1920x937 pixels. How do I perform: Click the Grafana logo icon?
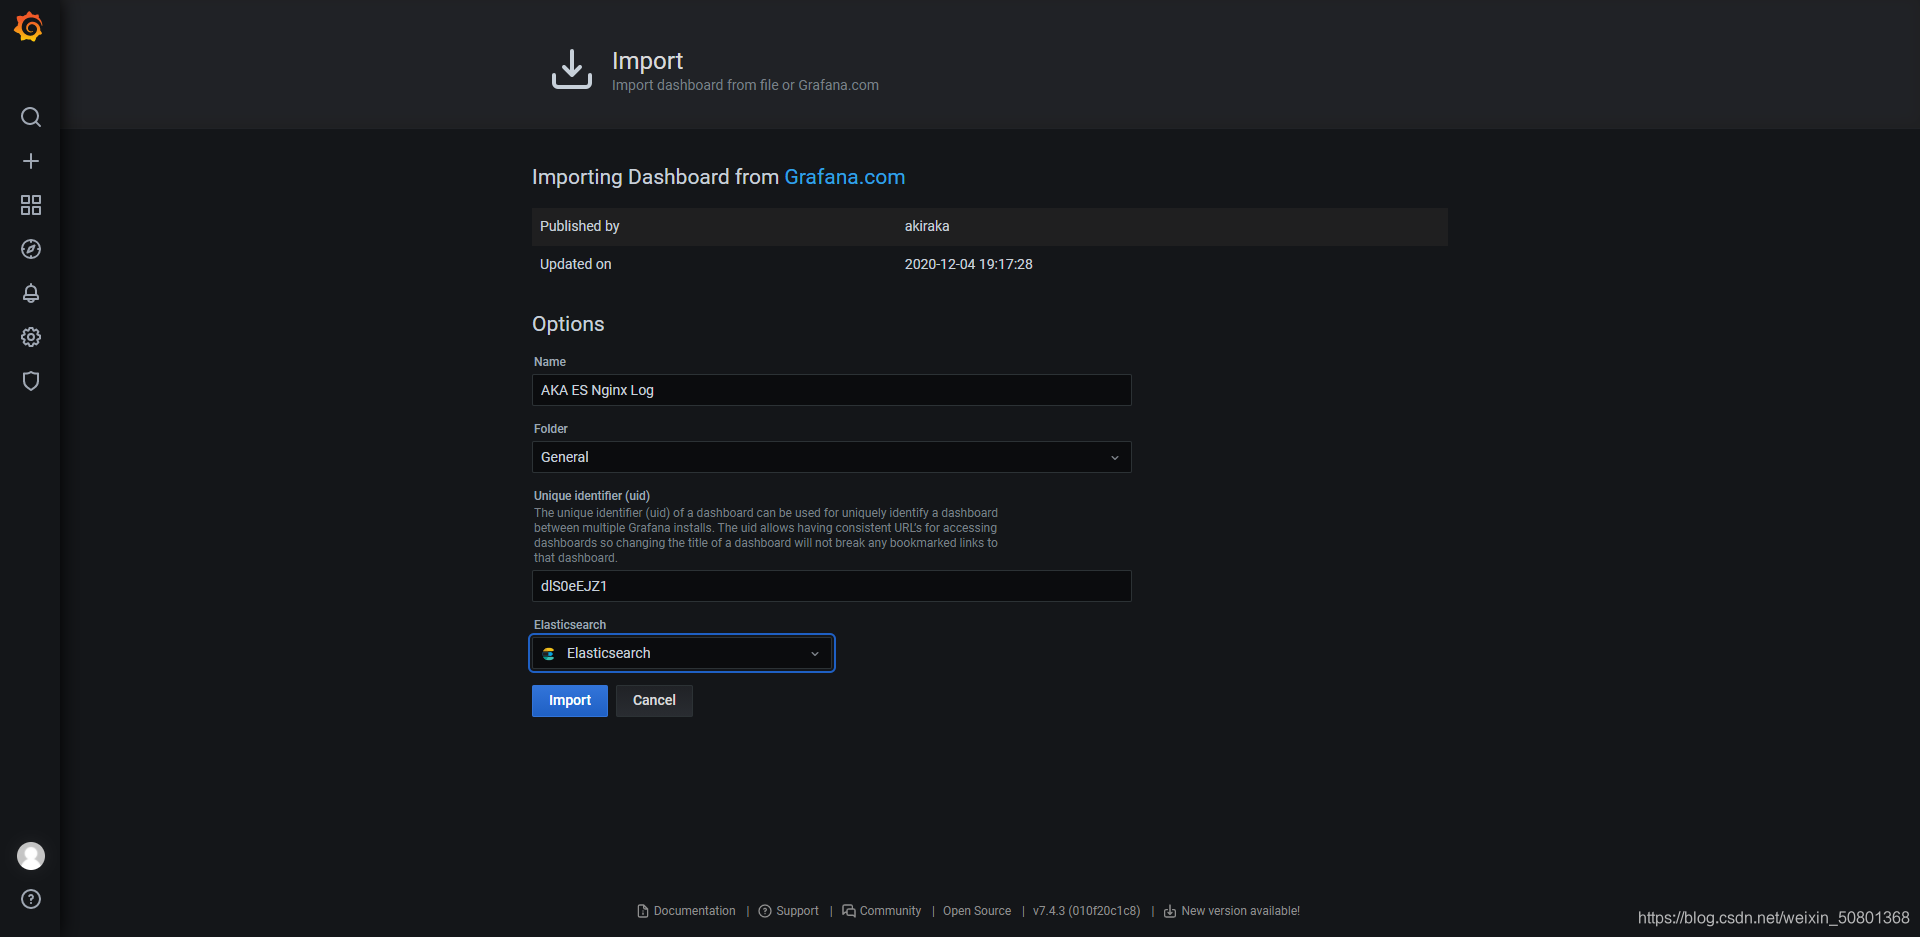pyautogui.click(x=29, y=27)
